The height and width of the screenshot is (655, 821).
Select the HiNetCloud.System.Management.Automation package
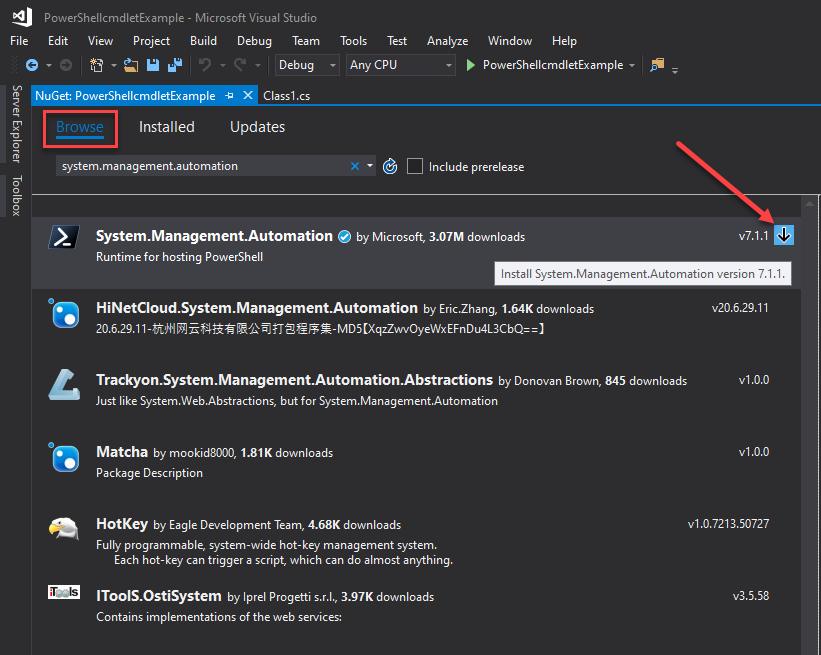(x=416, y=325)
